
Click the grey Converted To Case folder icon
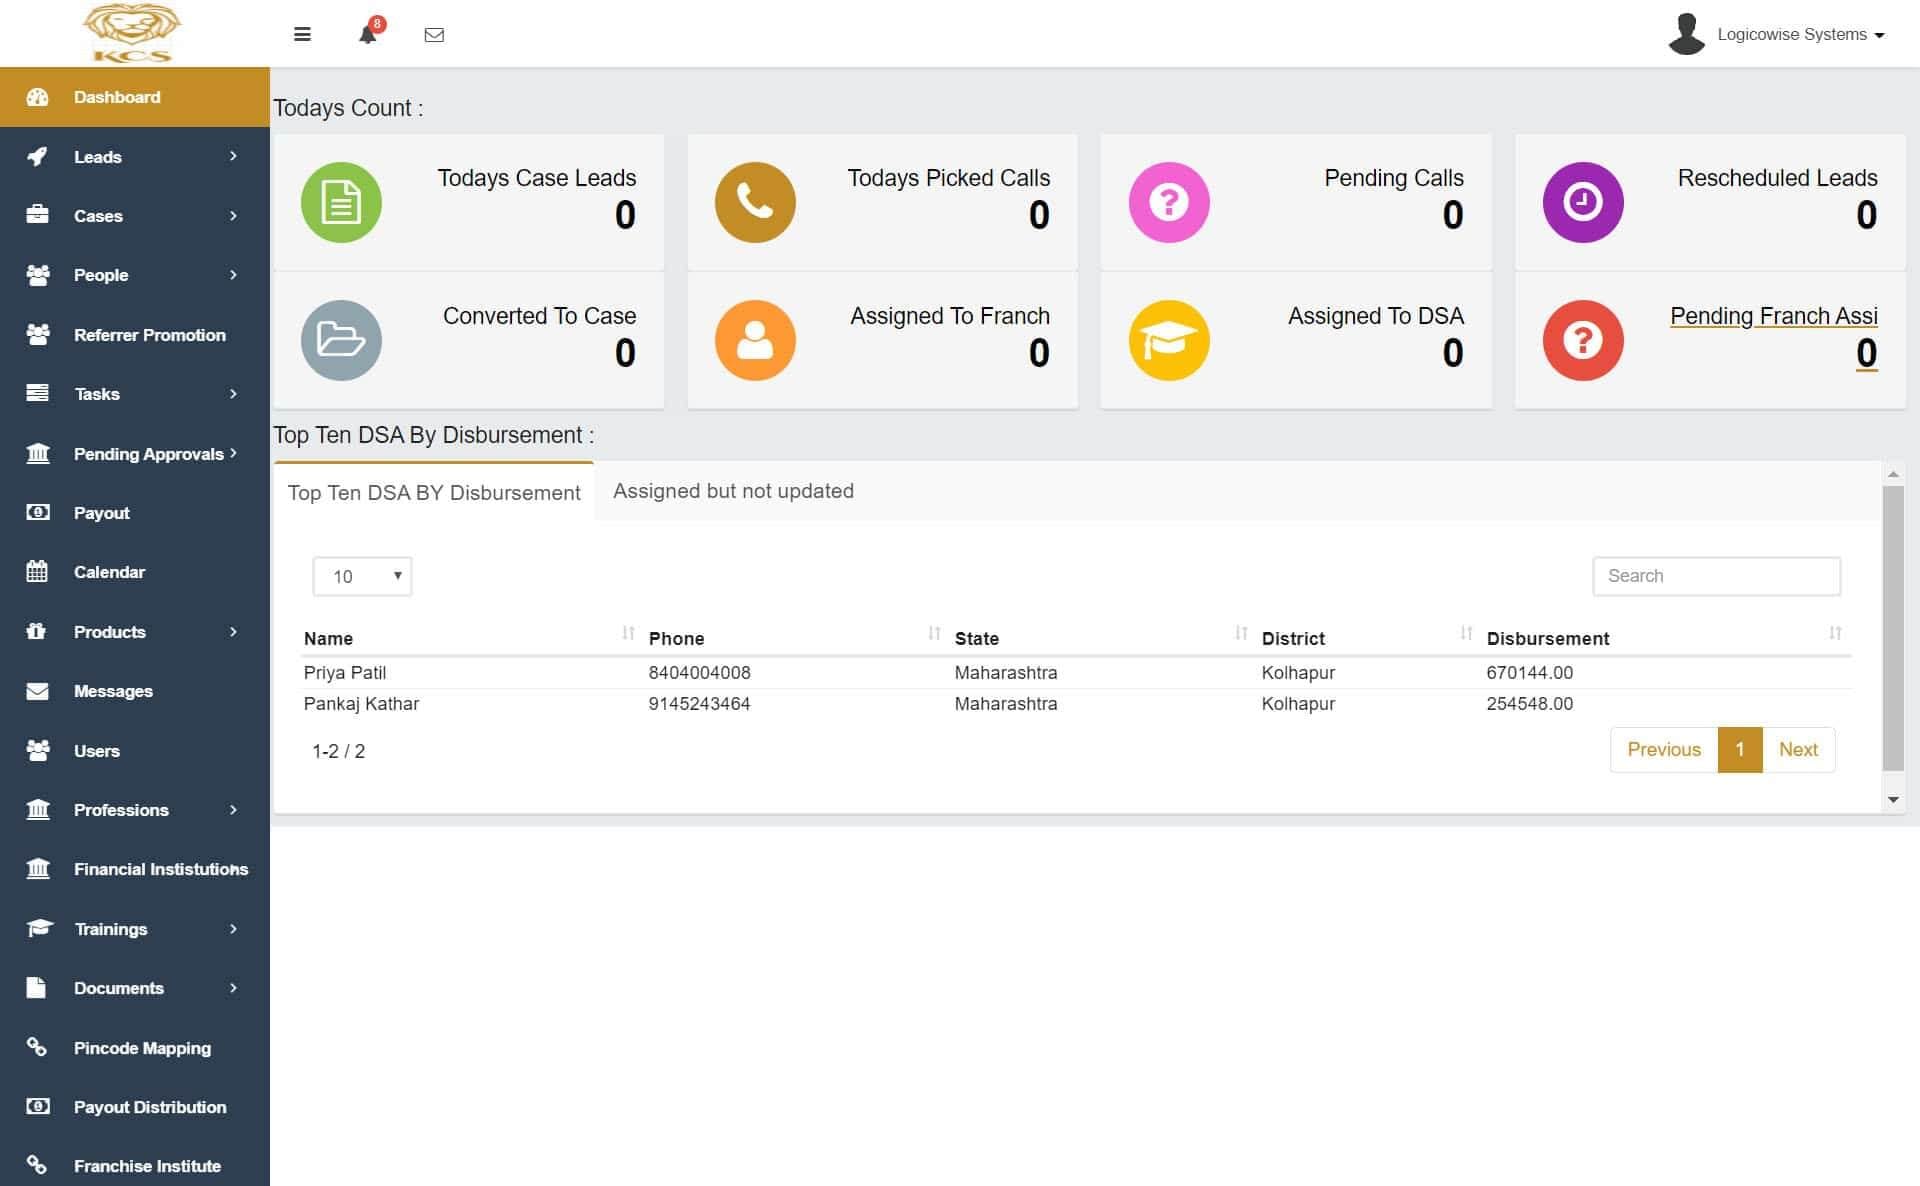[x=341, y=340]
